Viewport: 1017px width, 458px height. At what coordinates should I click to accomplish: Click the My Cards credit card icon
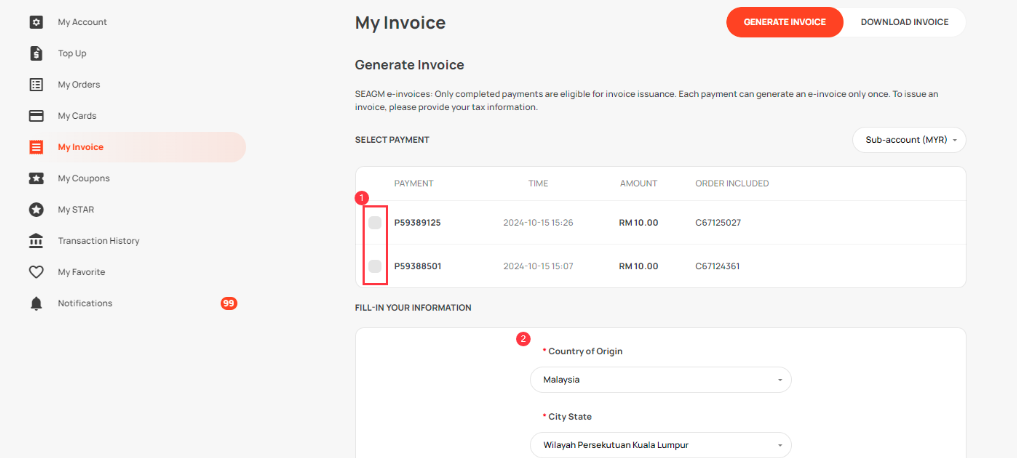coord(36,116)
